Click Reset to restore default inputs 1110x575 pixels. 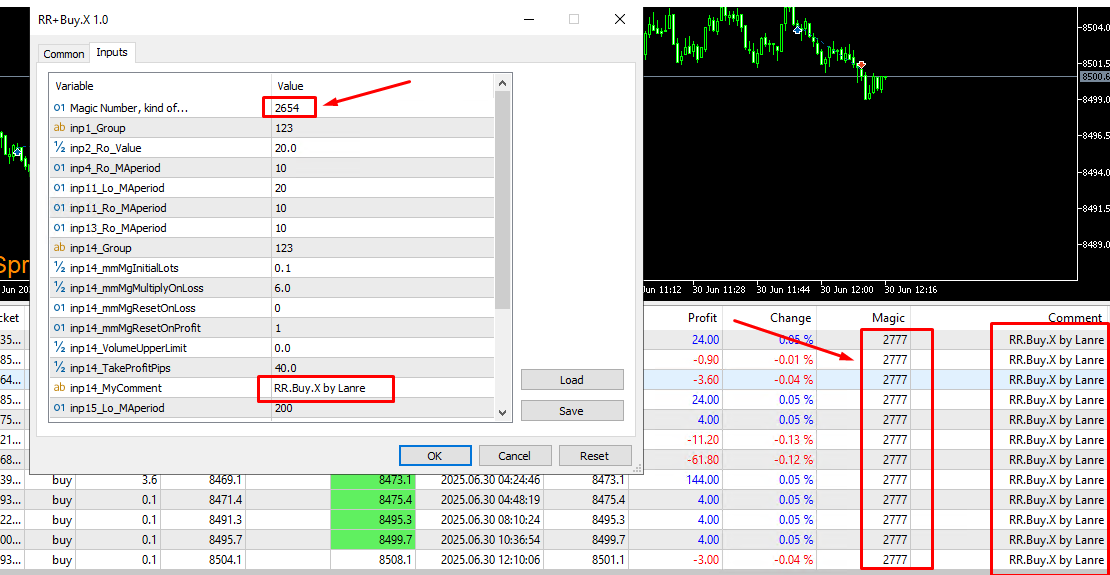pyautogui.click(x=595, y=456)
